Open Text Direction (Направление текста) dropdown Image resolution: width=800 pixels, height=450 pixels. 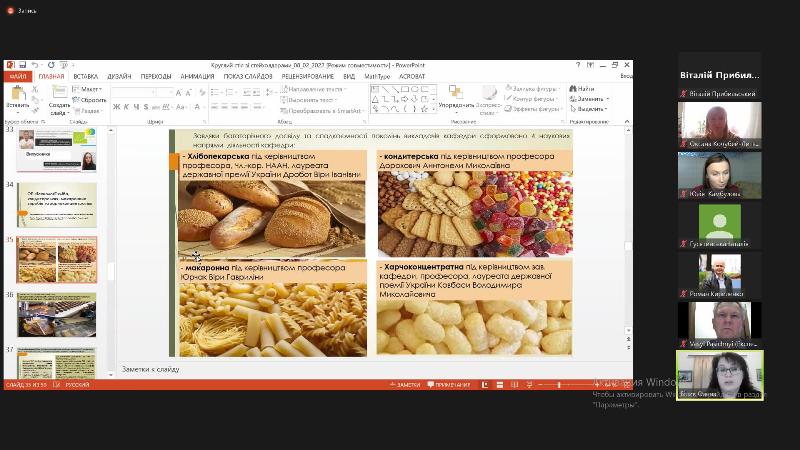click(x=313, y=89)
